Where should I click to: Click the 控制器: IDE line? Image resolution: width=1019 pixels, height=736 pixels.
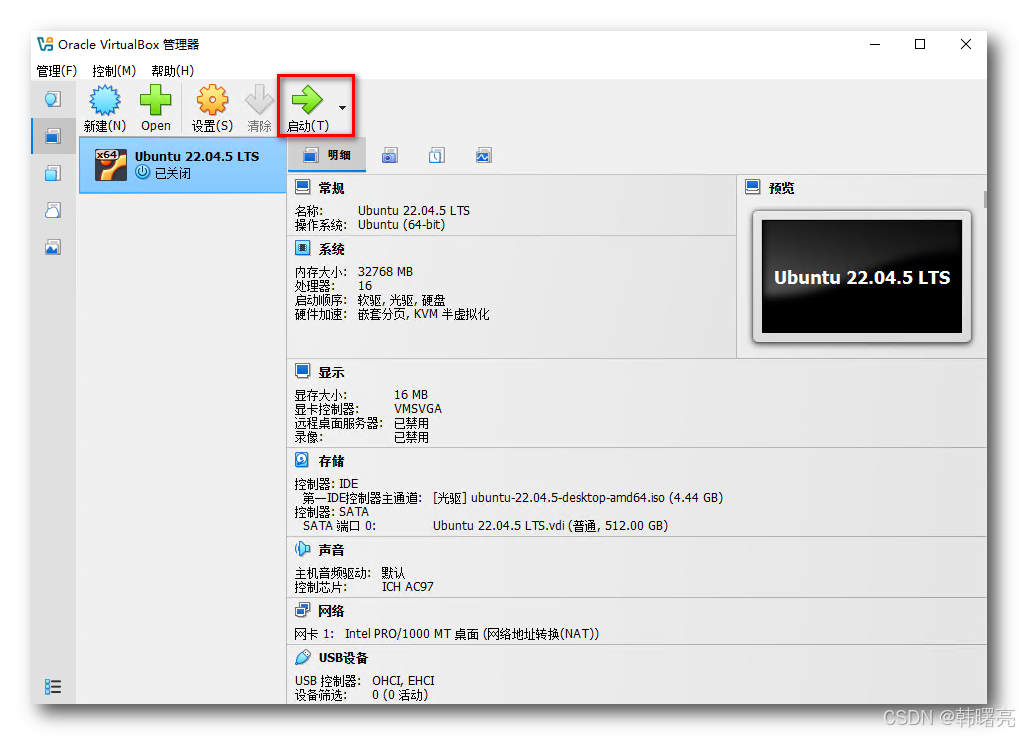pyautogui.click(x=326, y=484)
